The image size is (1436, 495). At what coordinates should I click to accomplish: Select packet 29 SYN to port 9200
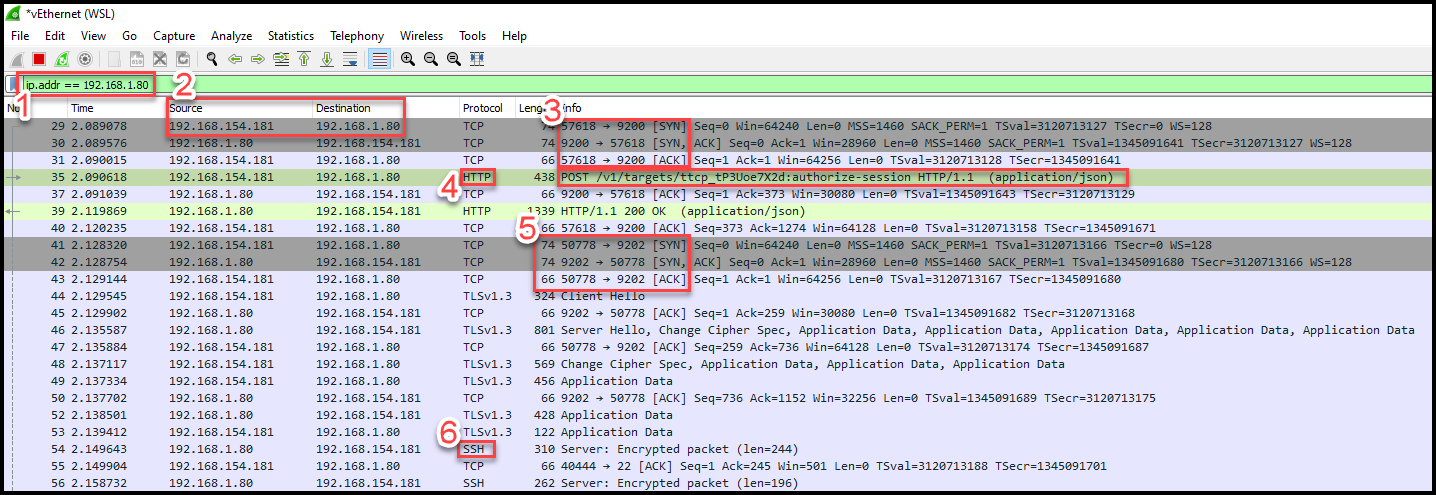click(x=718, y=126)
